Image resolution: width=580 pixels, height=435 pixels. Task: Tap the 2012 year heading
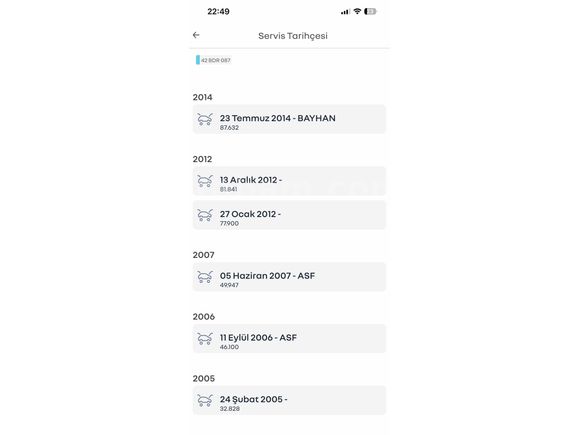tap(202, 159)
